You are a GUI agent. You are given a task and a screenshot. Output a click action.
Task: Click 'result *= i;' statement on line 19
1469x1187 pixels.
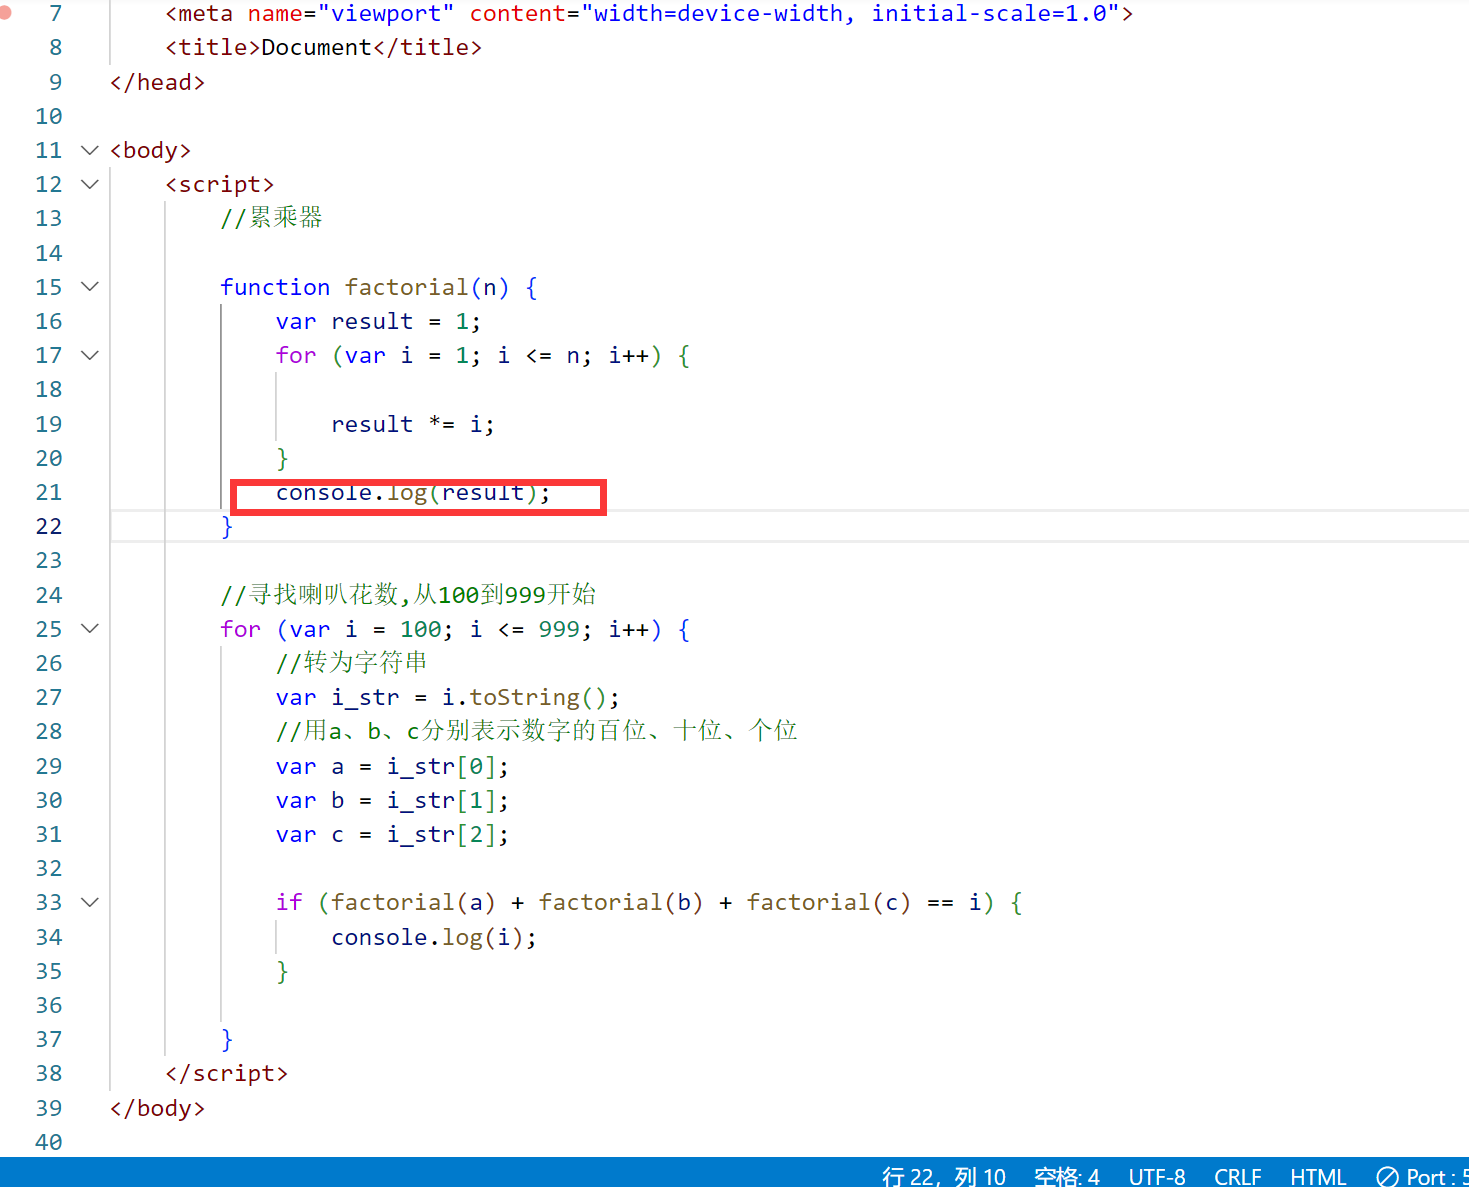413,424
